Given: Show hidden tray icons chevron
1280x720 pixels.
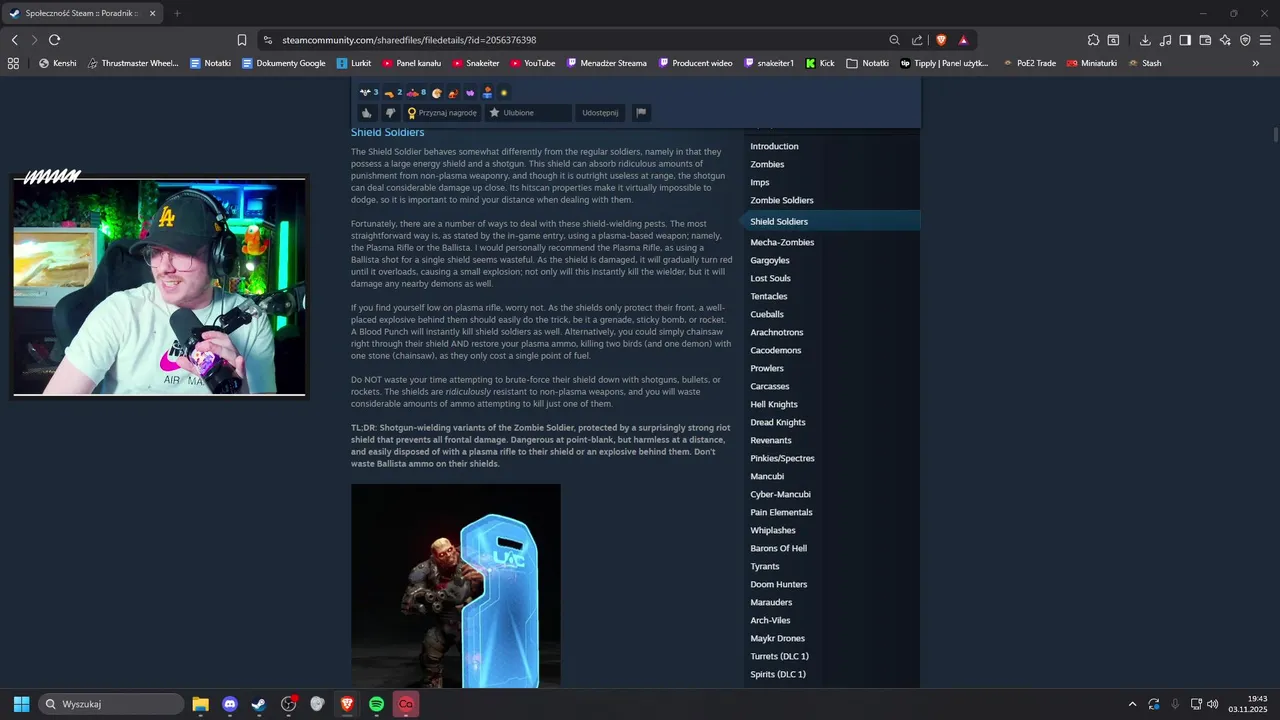Looking at the screenshot, I should point(1132,704).
